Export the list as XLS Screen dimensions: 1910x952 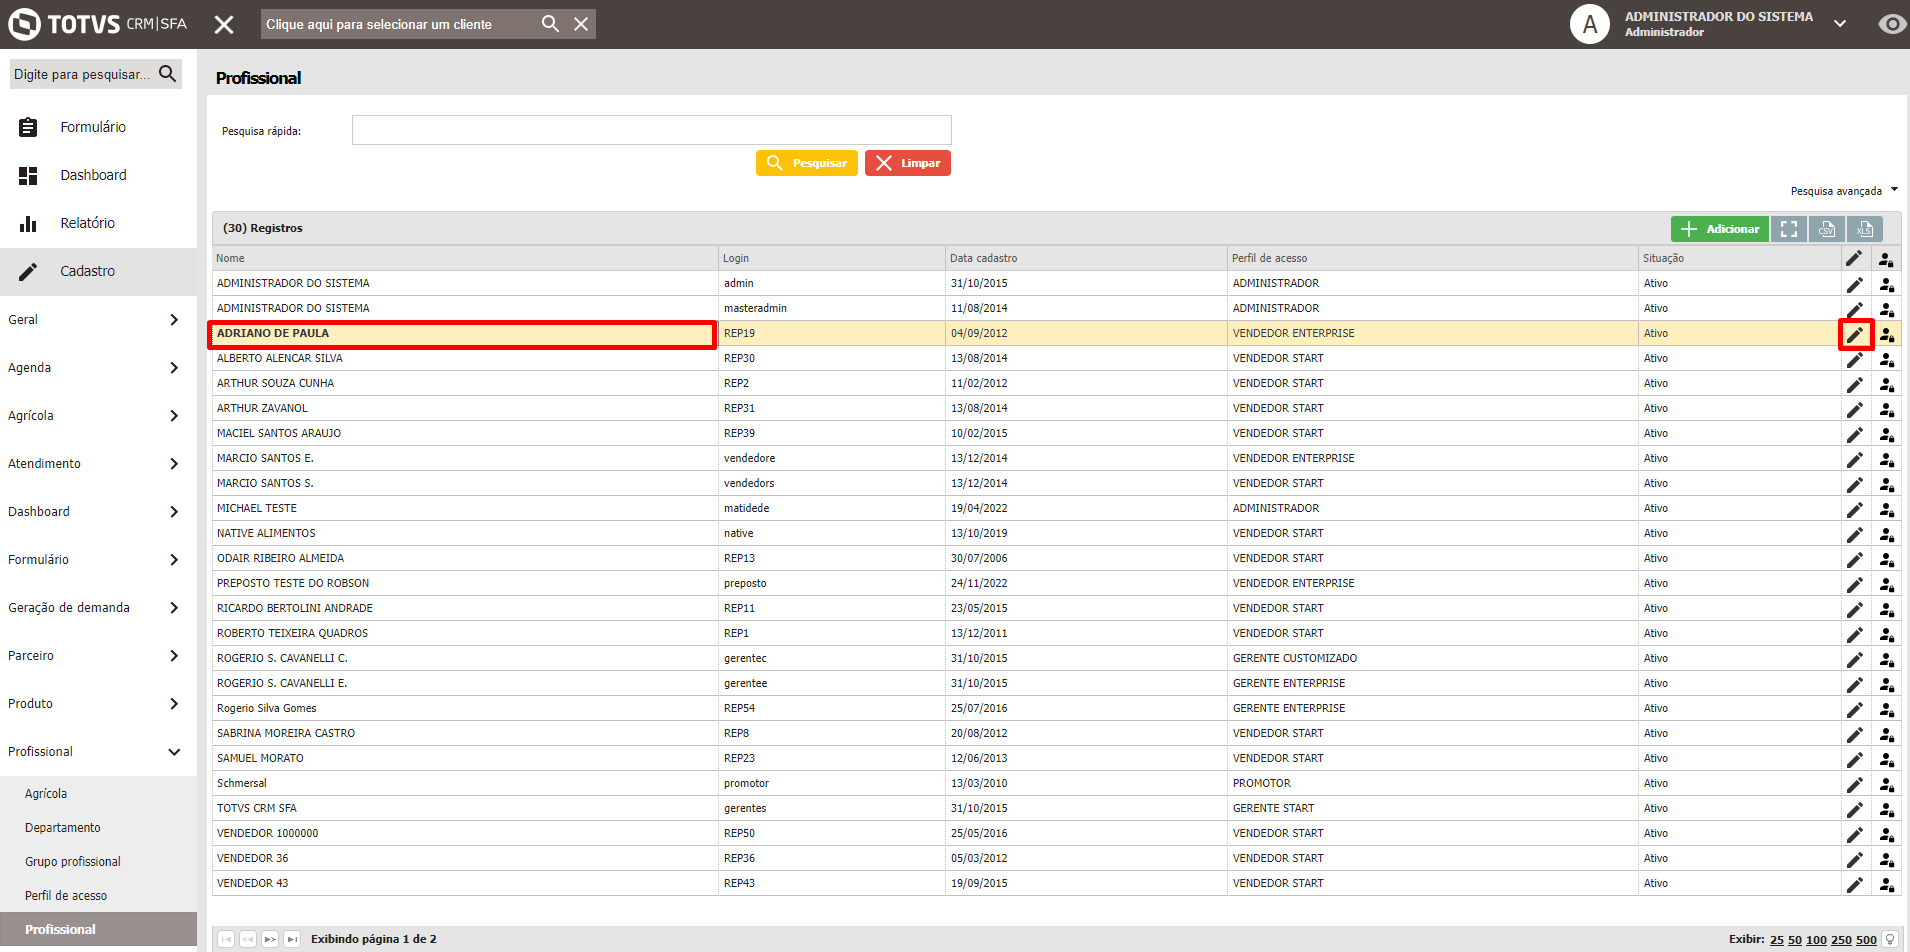(x=1865, y=229)
